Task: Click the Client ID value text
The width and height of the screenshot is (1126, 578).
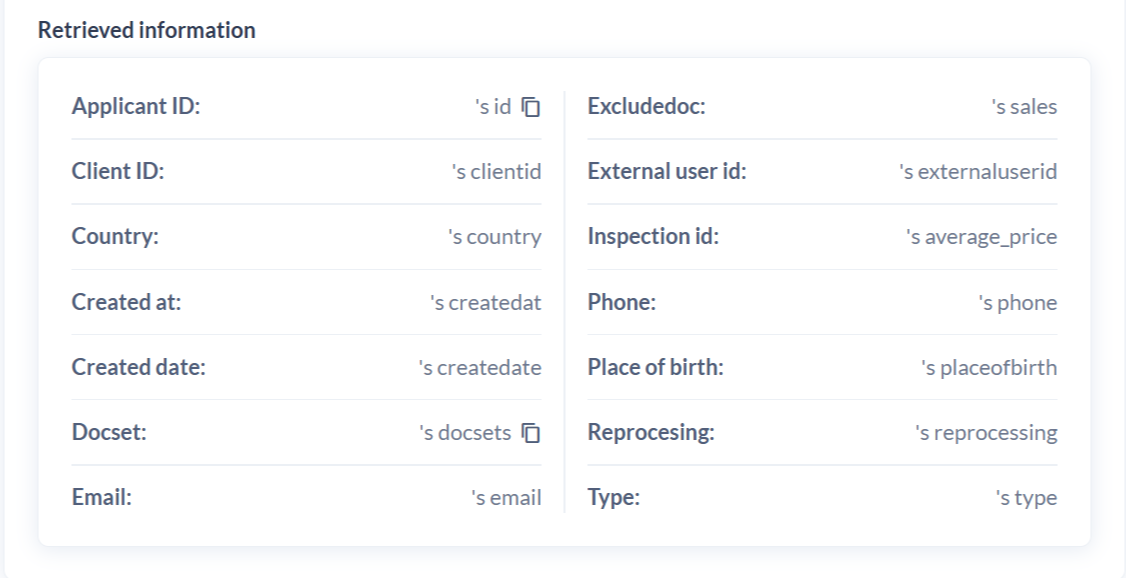Action: coord(497,172)
